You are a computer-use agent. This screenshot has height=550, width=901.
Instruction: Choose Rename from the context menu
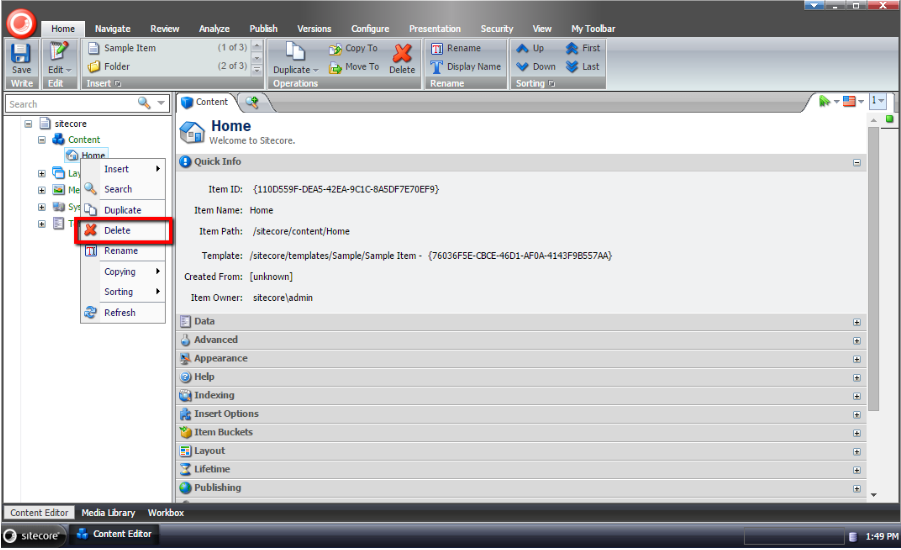123,251
